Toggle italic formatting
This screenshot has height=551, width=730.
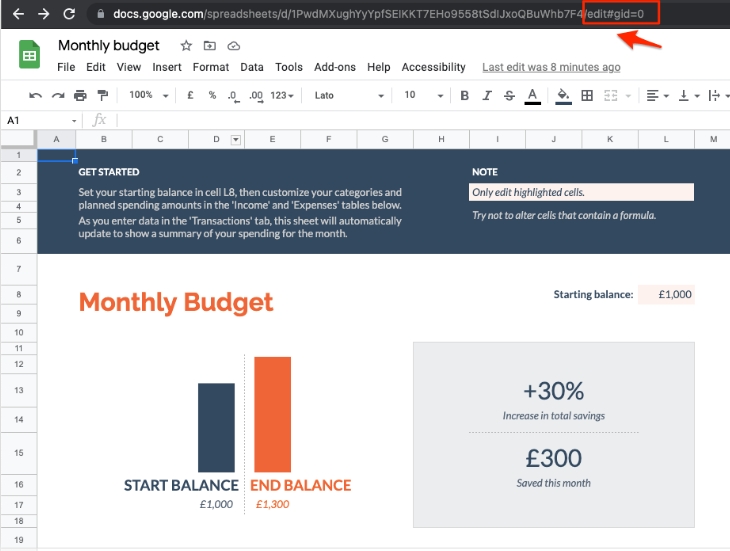[487, 95]
